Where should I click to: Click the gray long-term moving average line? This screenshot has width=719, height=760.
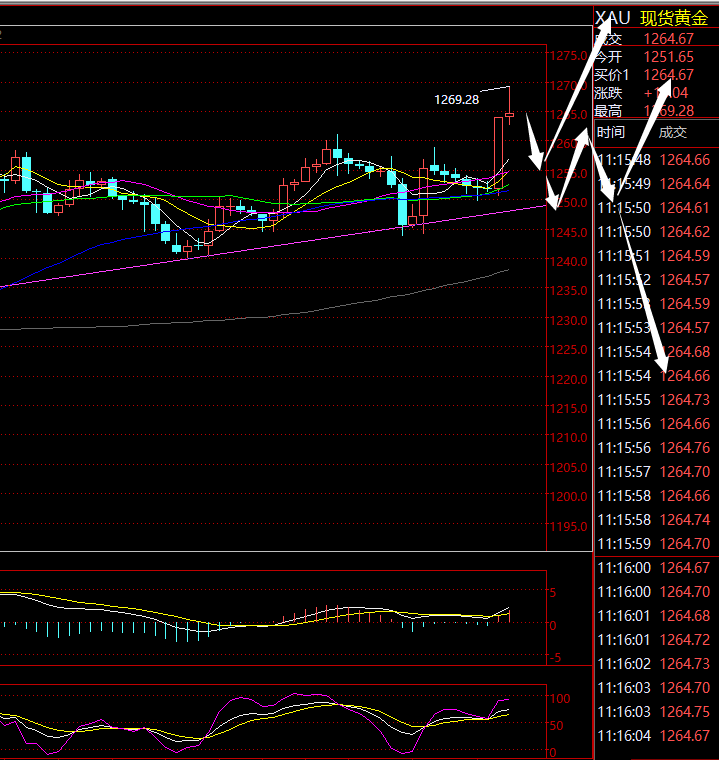[300, 316]
